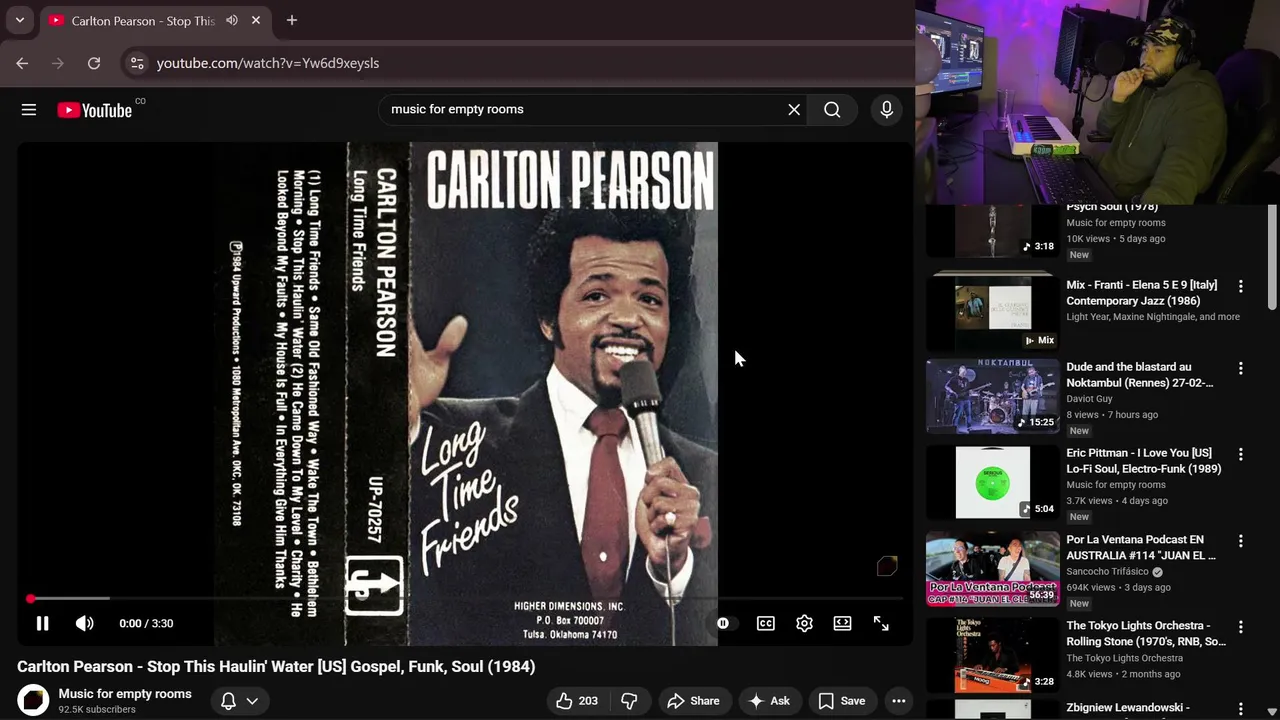The image size is (1280, 720).
Task: Click the video title Carlton Pearson - Stop This Haulin' Water
Action: point(276,666)
